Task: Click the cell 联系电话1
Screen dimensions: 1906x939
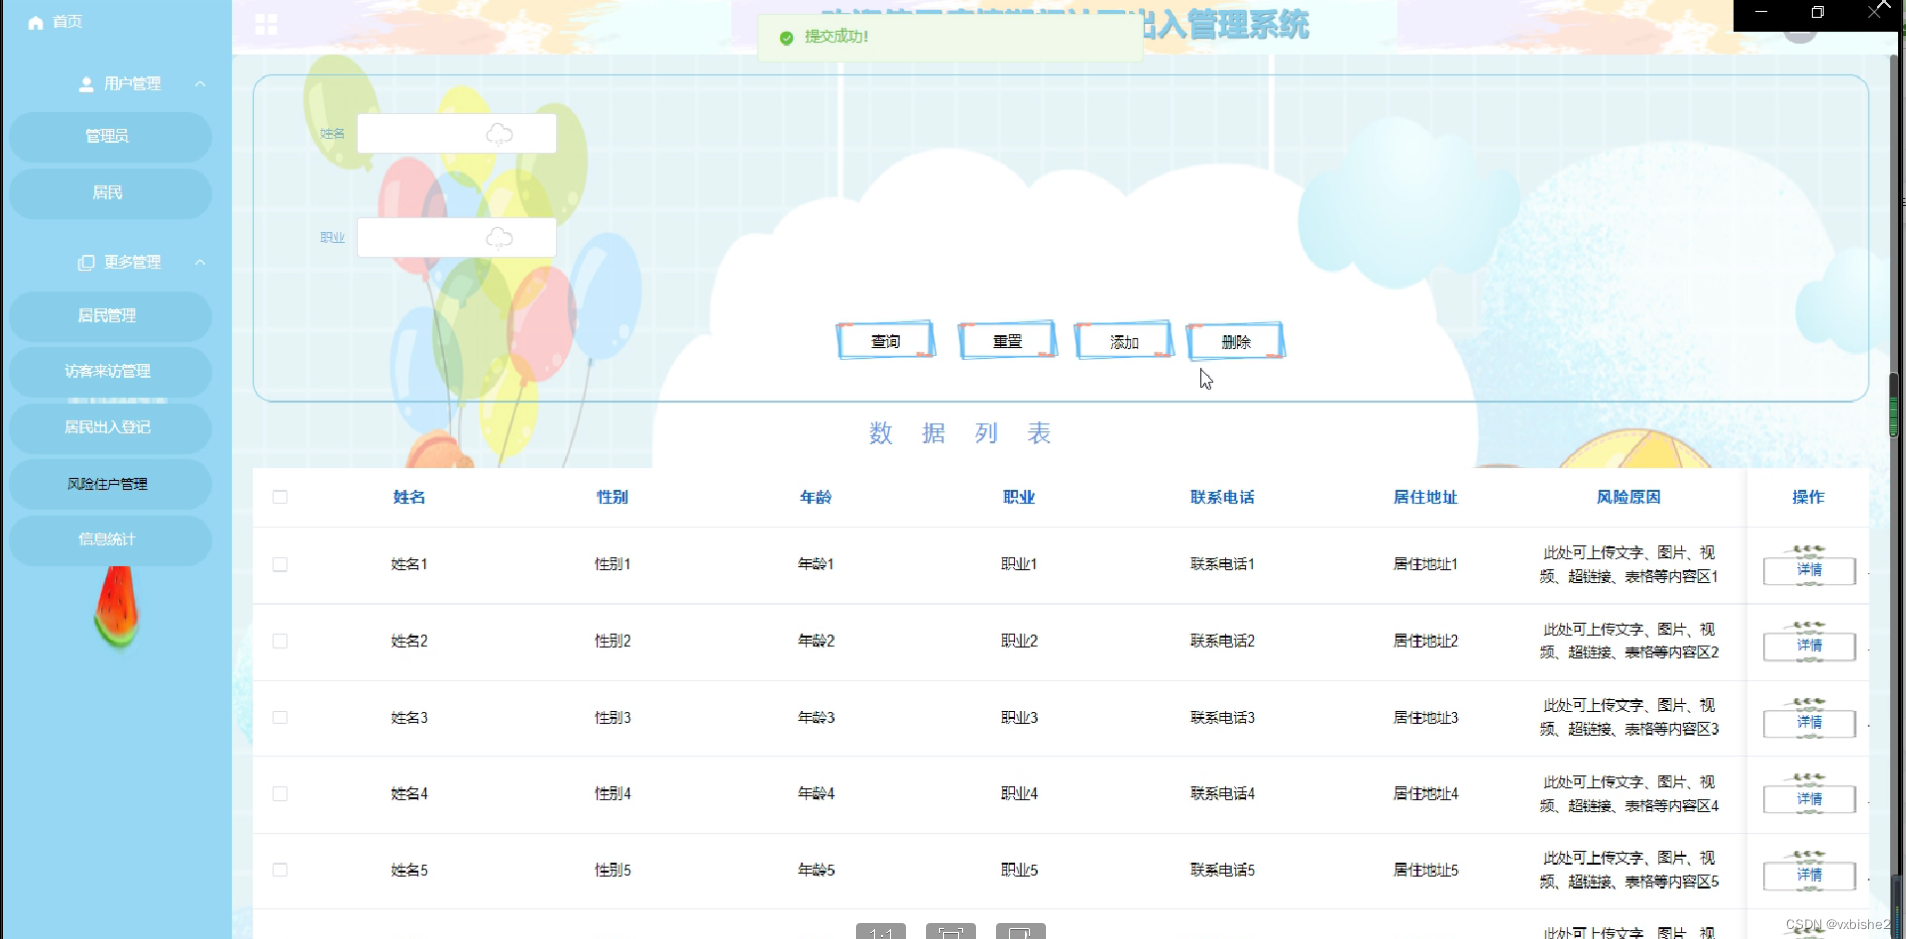Action: 1222,564
